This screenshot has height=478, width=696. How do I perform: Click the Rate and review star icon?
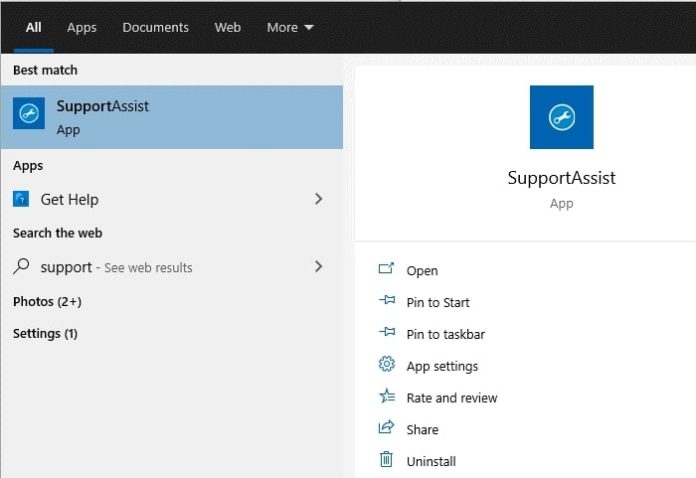coord(386,397)
